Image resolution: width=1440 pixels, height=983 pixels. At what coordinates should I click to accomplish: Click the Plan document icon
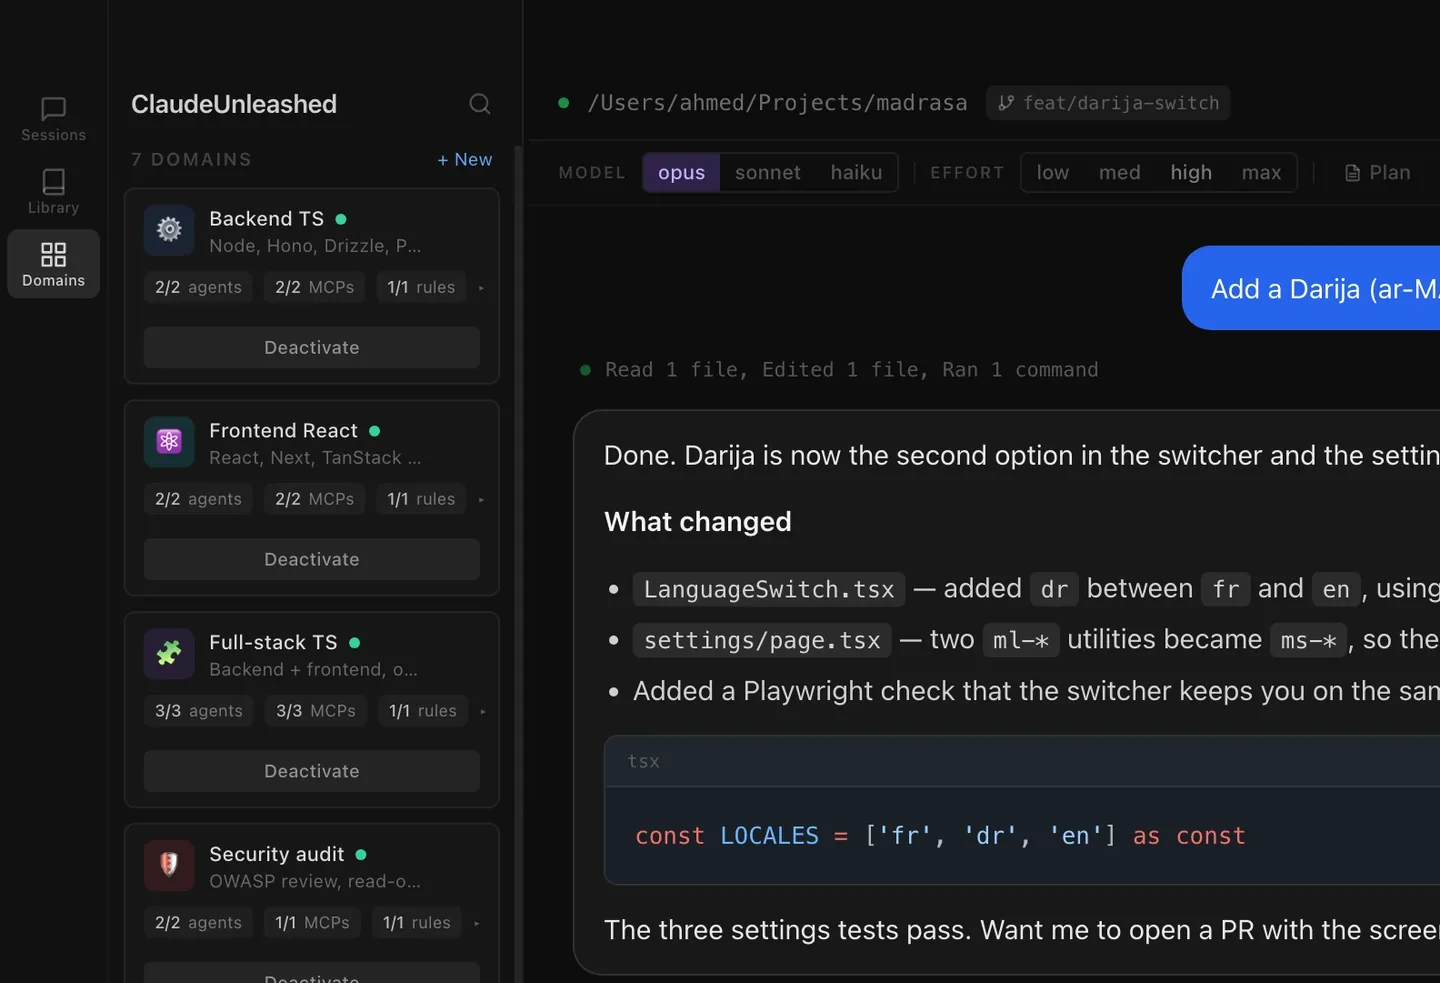(1353, 173)
